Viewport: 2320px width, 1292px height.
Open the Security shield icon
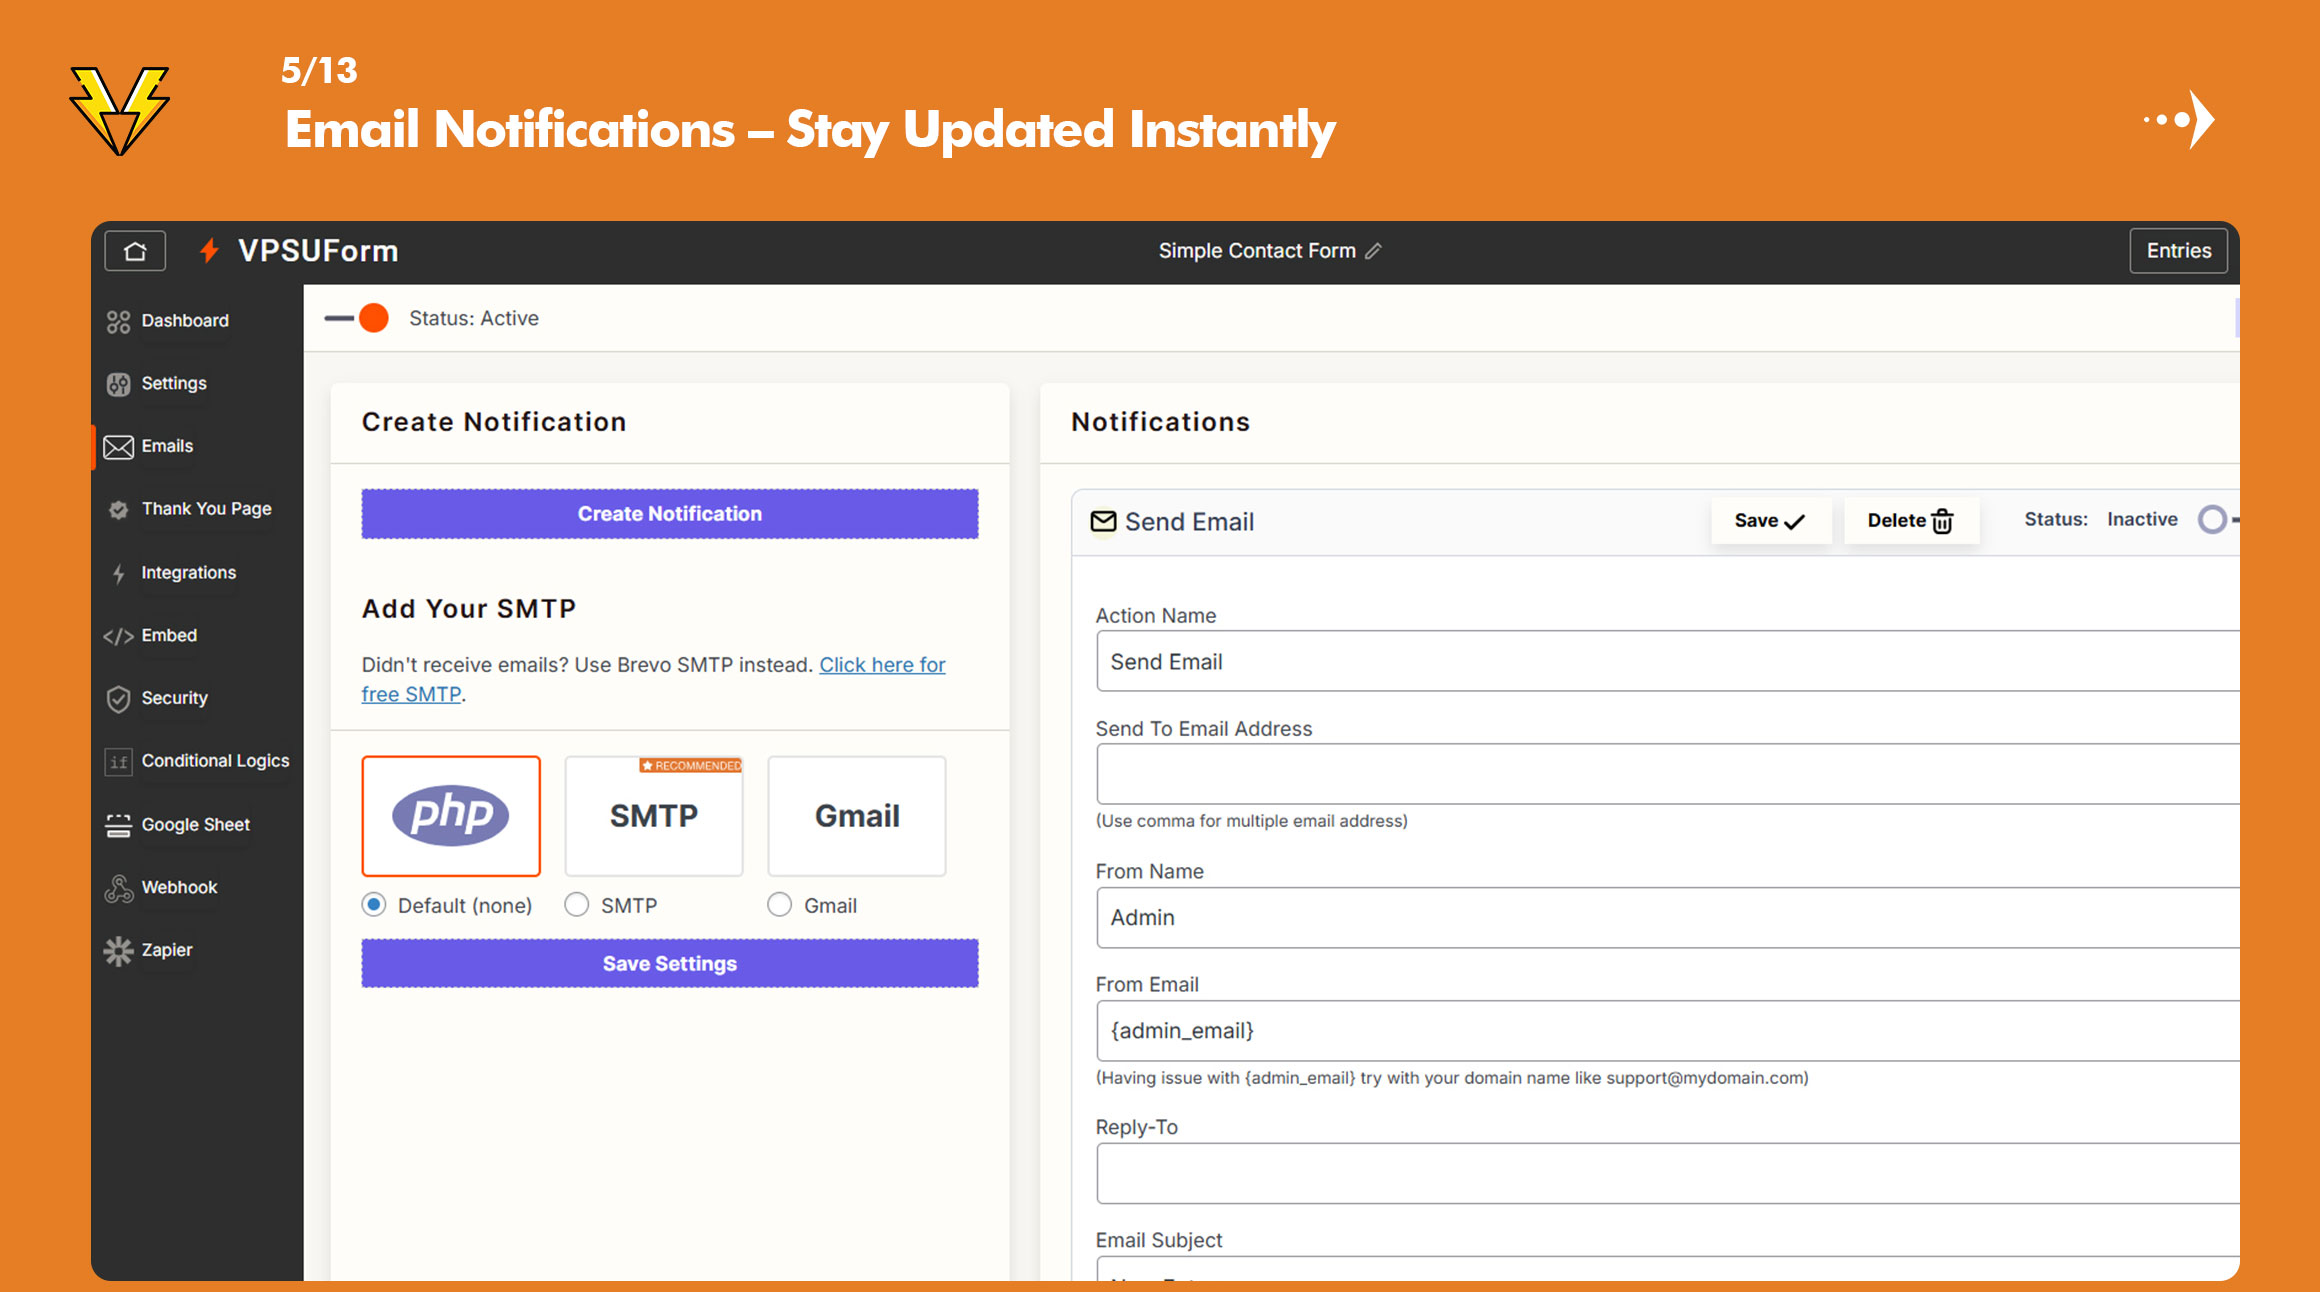coord(118,698)
